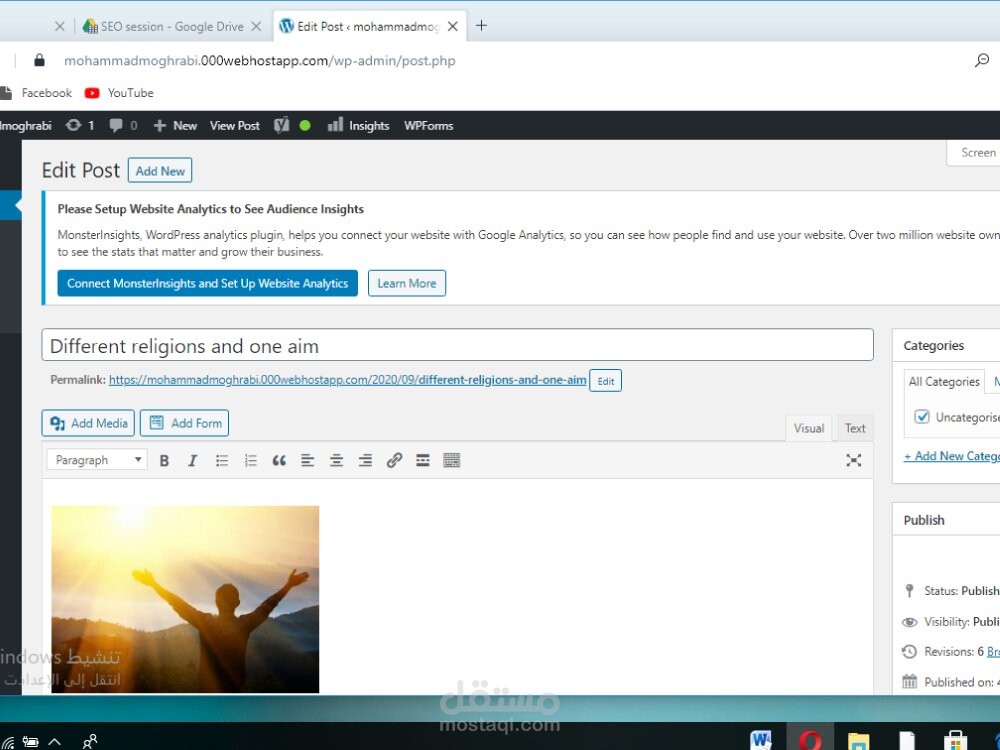The image size is (1000, 750).
Task: Open a new browser tab
Action: click(482, 26)
